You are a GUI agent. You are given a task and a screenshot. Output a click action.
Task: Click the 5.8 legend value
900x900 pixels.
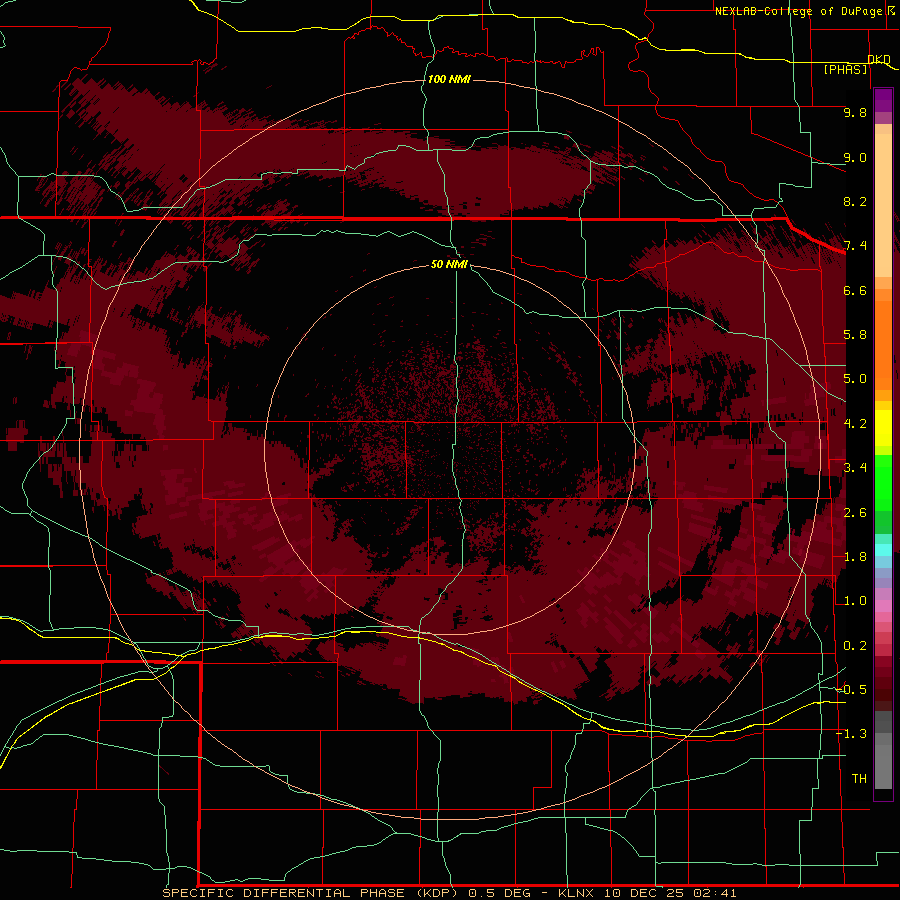[855, 335]
